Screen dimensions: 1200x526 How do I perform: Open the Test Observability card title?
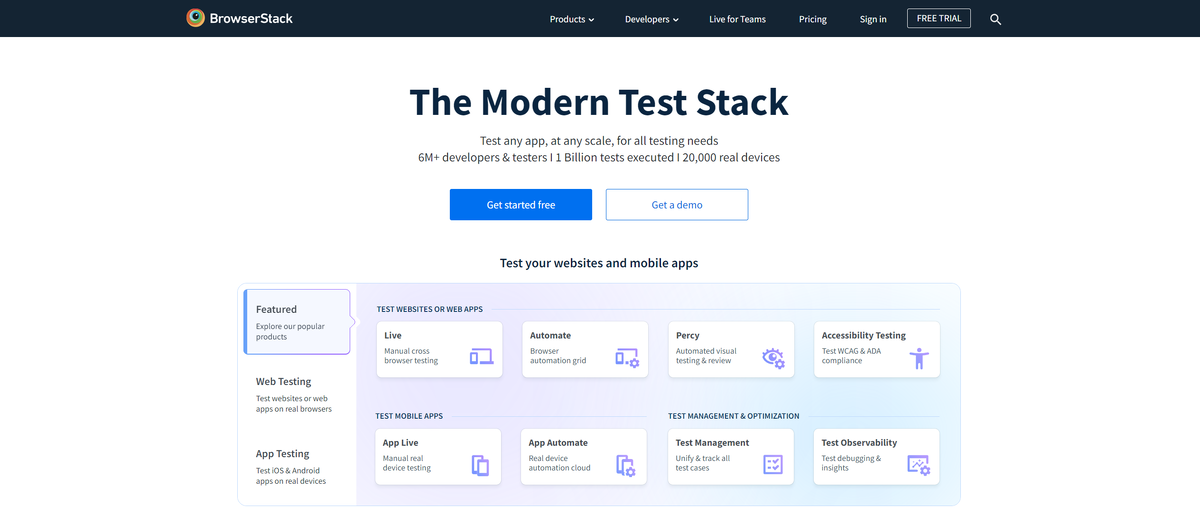tap(860, 442)
